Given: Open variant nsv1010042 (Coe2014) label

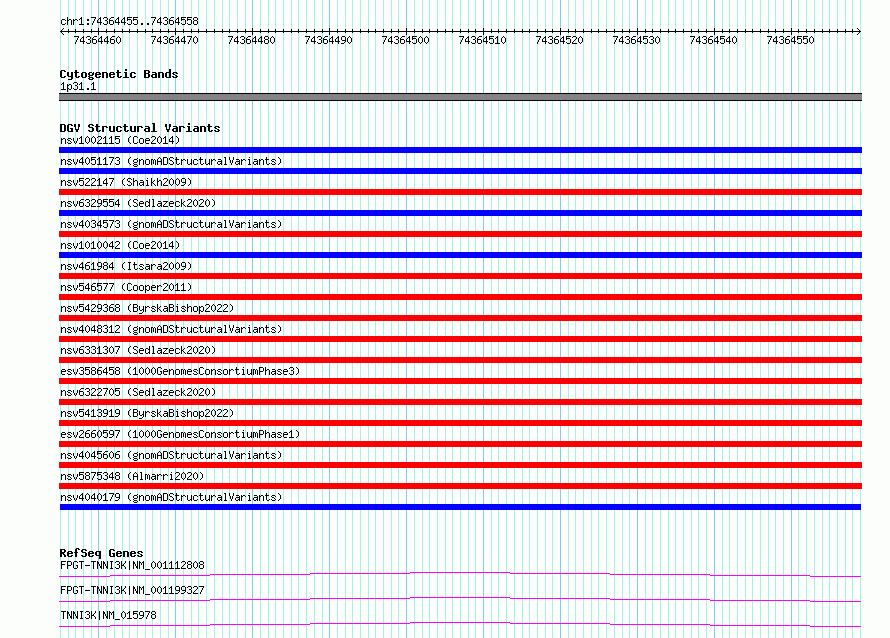Looking at the screenshot, I should tap(120, 245).
